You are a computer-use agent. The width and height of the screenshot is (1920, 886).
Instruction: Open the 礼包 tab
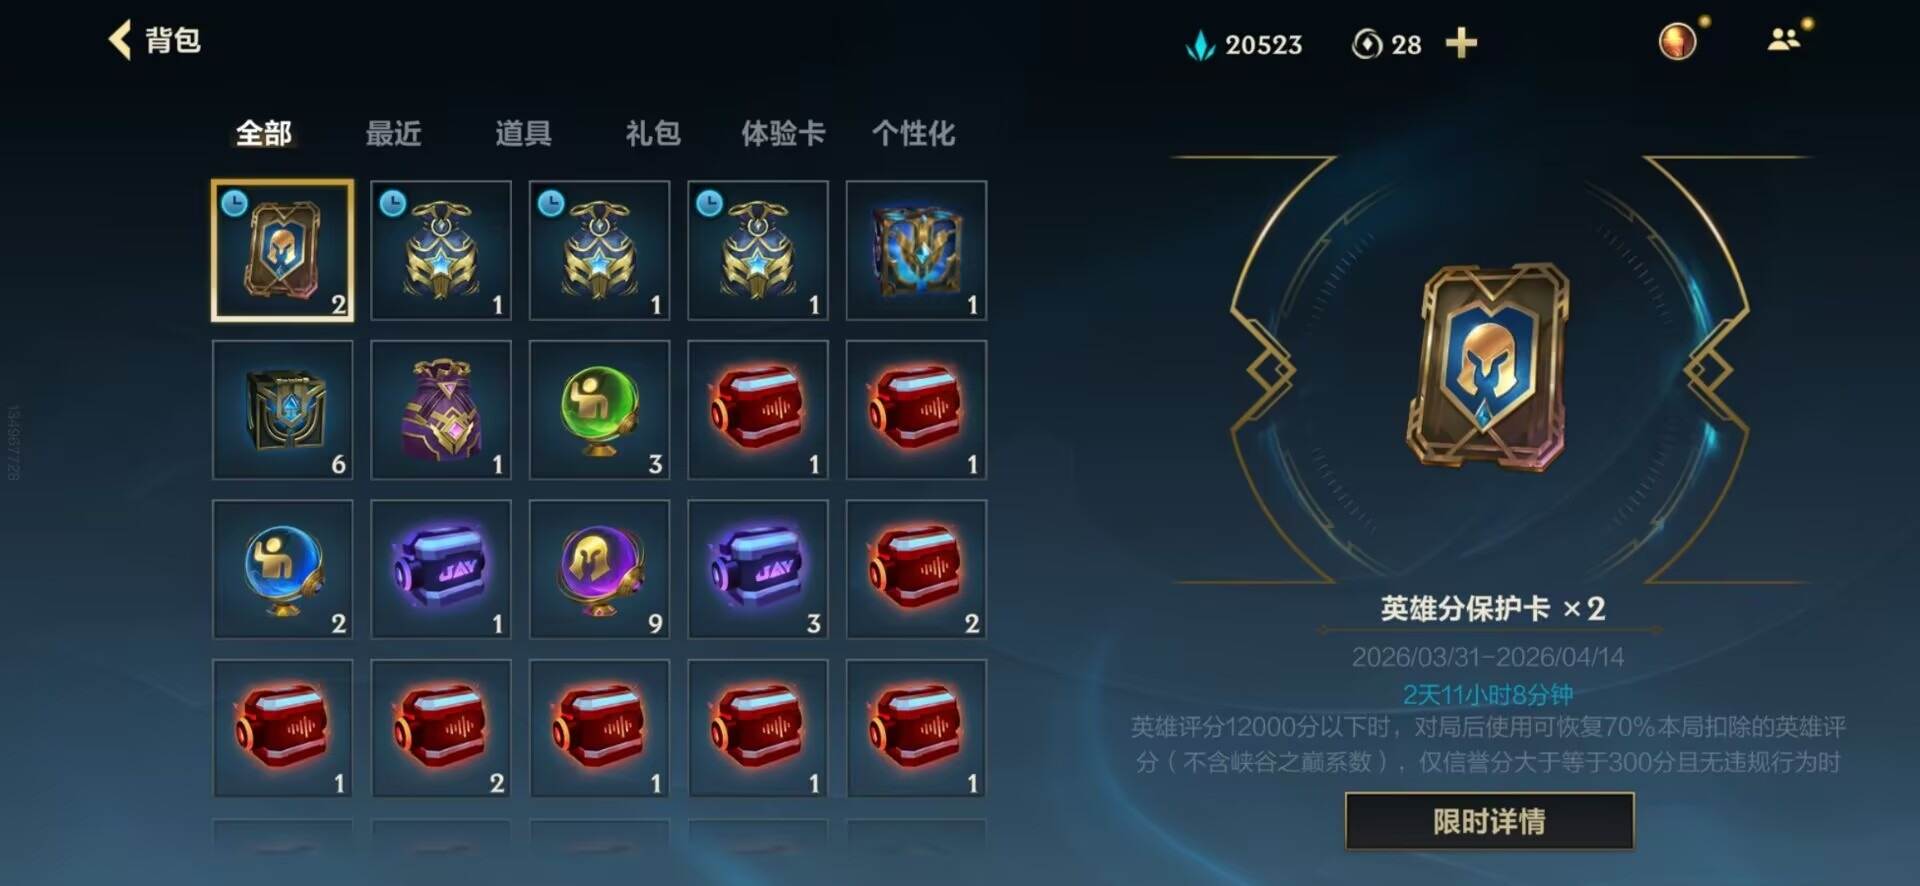653,133
